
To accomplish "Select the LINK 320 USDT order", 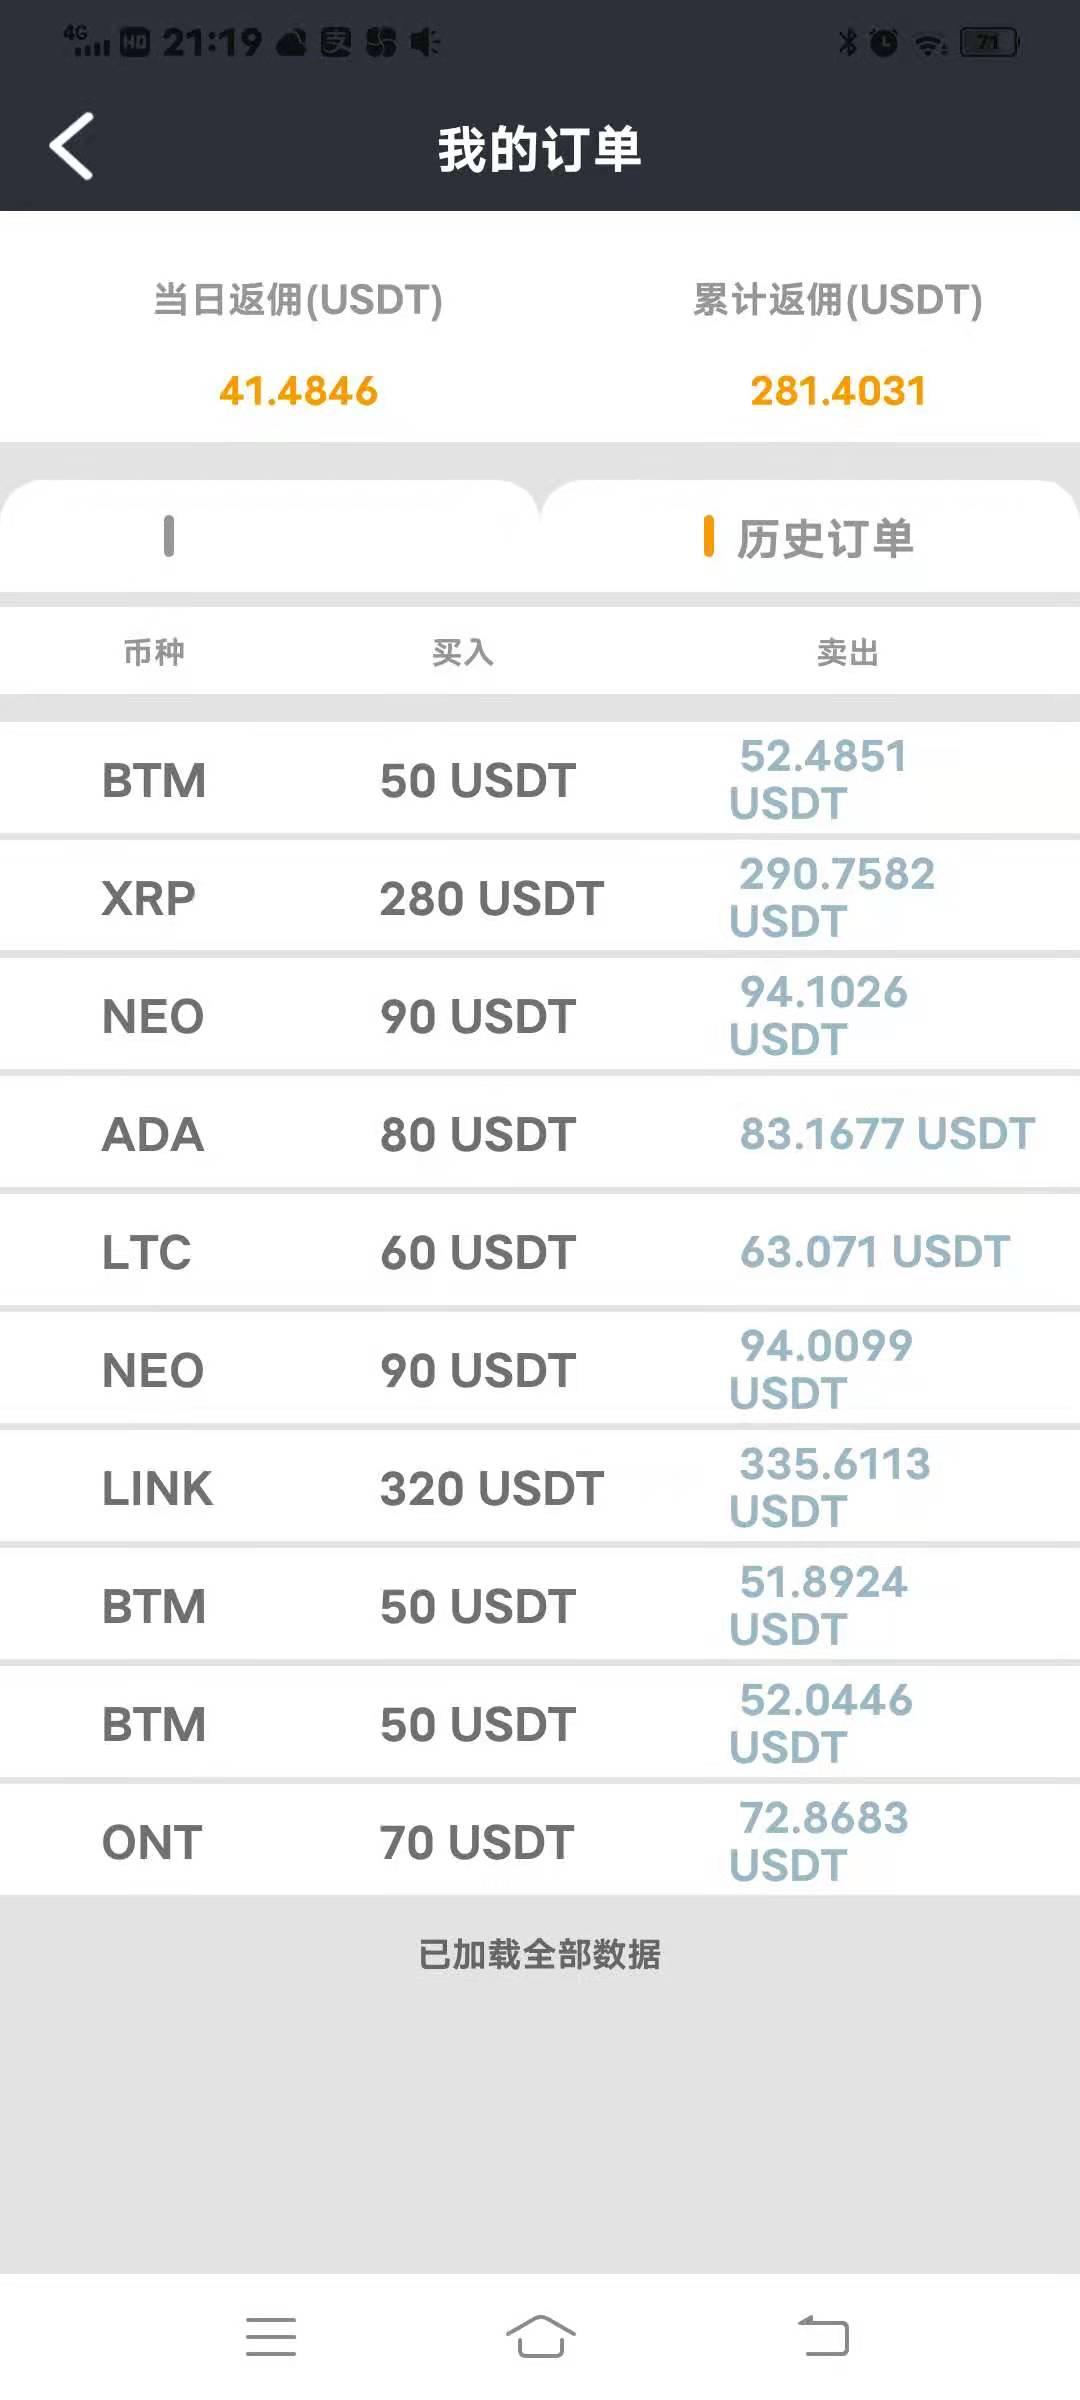I will (x=540, y=1487).
